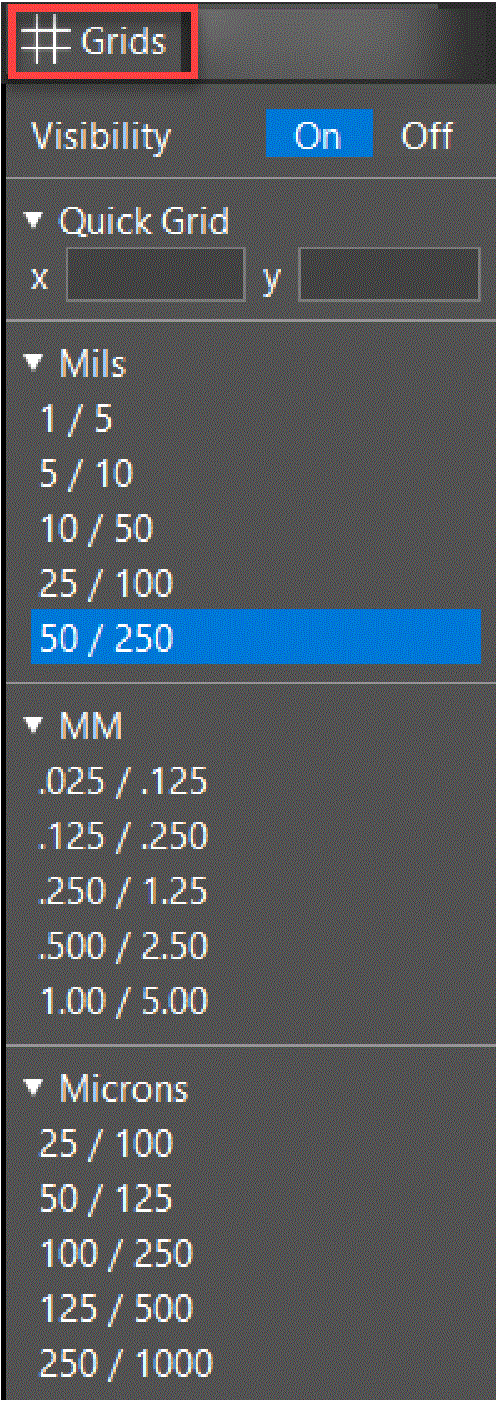Image resolution: width=497 pixels, height=1402 pixels.
Task: Collapse the Mils section
Action: [x=37, y=364]
